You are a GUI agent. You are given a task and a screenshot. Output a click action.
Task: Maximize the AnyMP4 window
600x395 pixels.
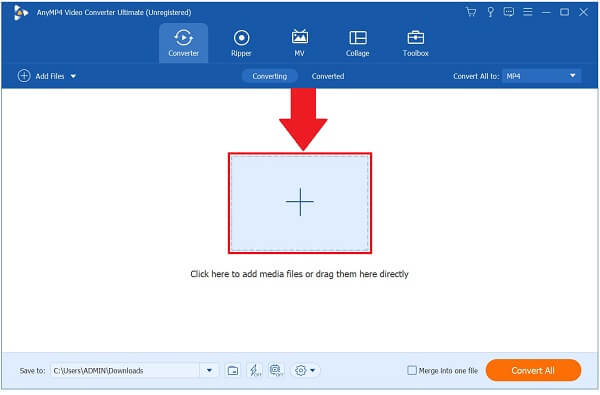point(564,12)
